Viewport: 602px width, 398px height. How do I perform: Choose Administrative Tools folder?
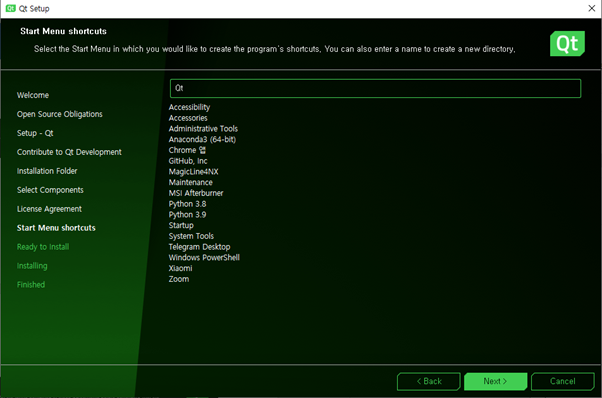click(x=203, y=129)
